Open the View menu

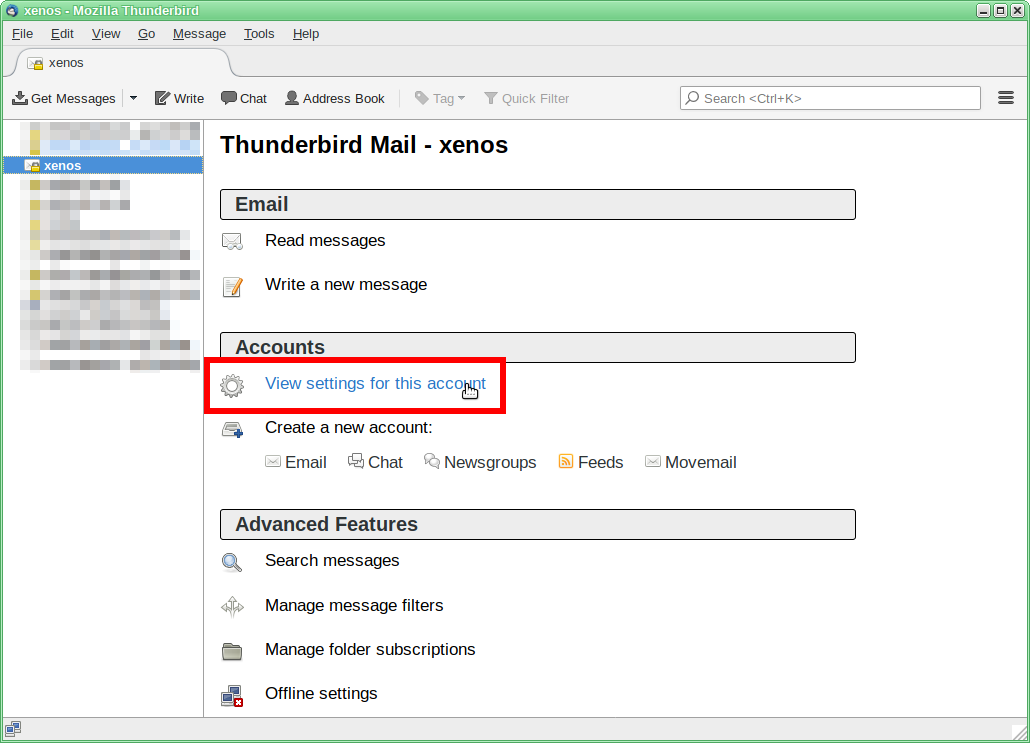[x=106, y=34]
